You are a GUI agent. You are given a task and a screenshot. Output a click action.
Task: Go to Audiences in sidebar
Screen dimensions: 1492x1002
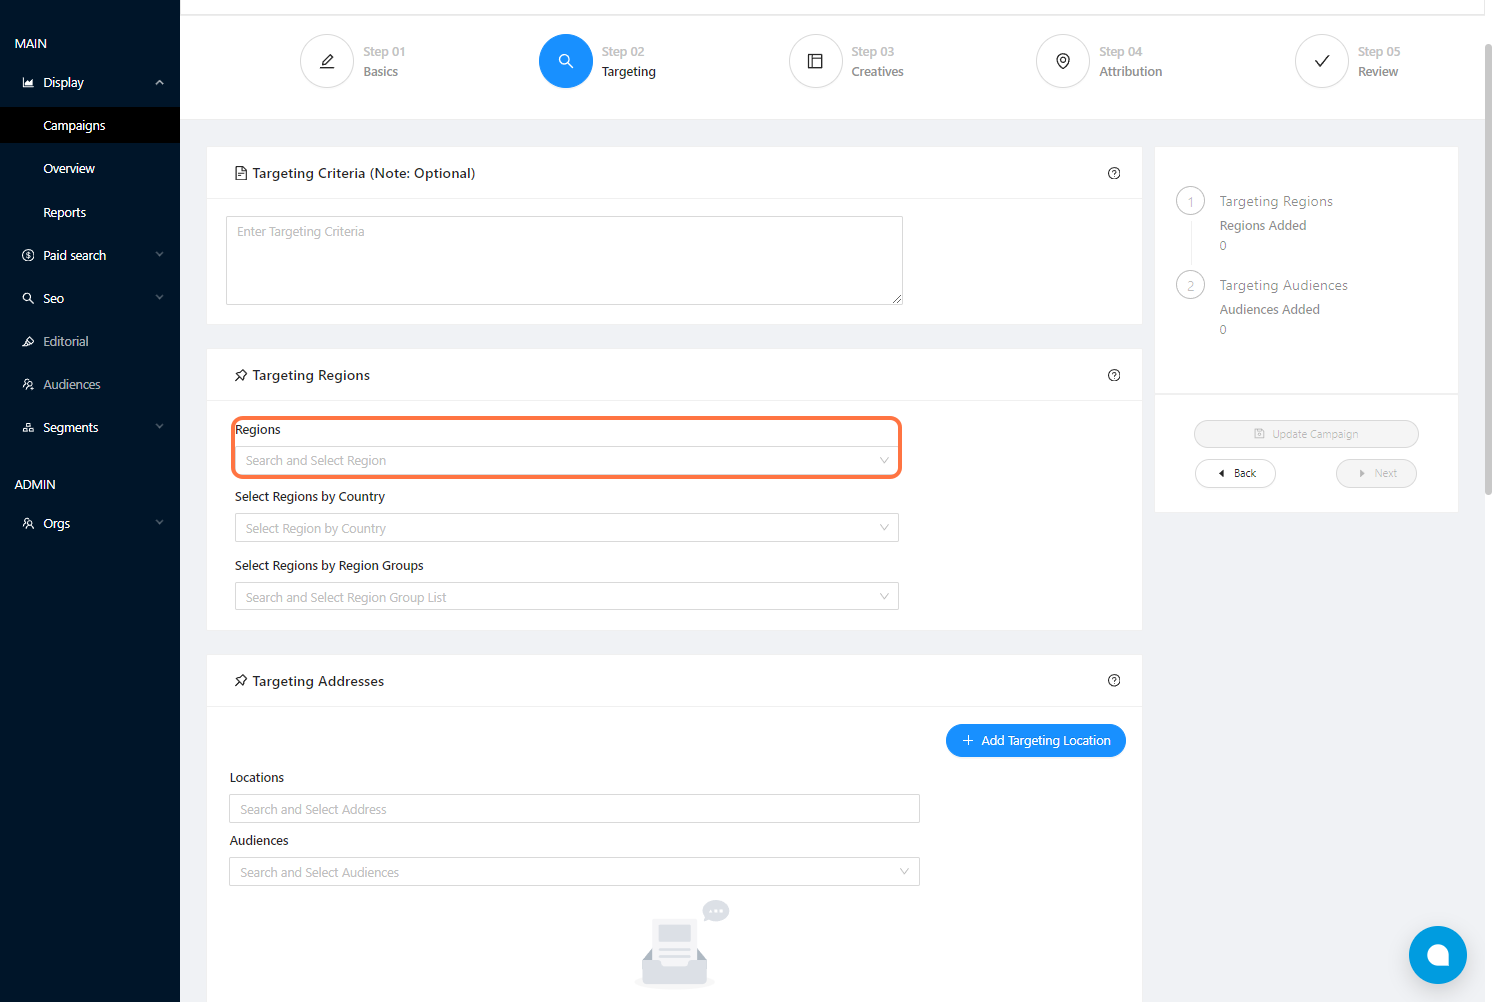tap(71, 384)
